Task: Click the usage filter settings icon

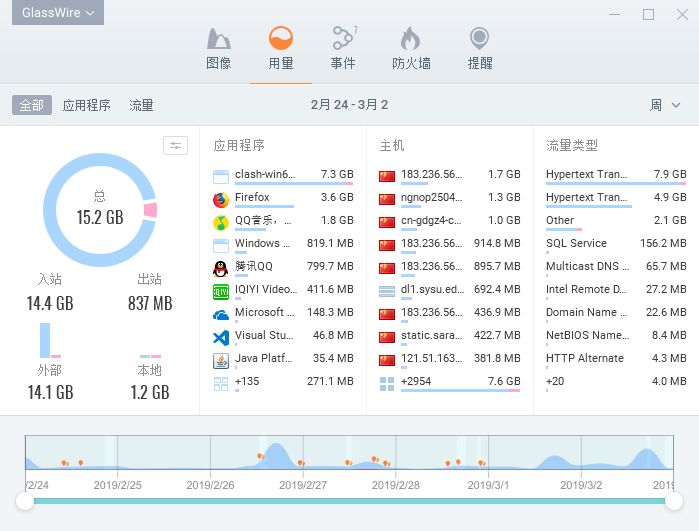Action: click(175, 145)
